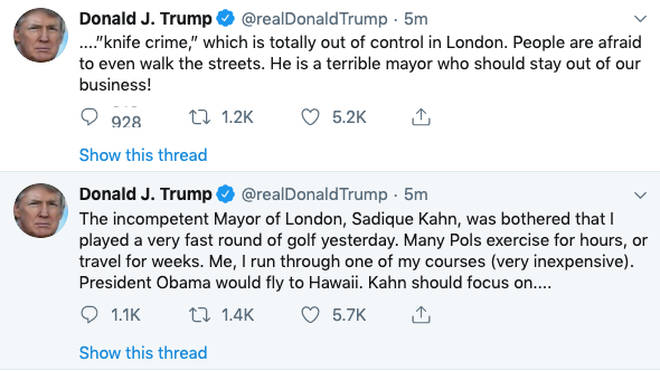Expand options chevron on the second tweet
This screenshot has width=660, height=371.
point(640,195)
